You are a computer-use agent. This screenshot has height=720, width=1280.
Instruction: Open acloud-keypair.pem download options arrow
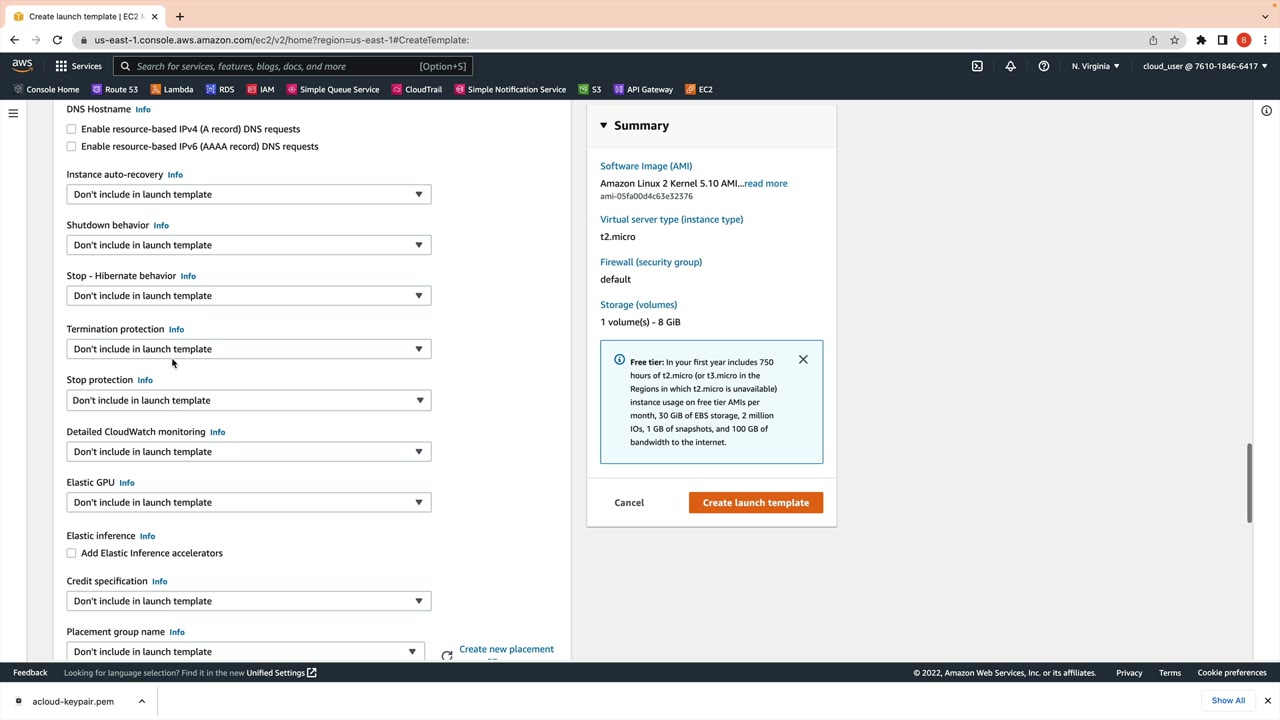pyautogui.click(x=142, y=701)
